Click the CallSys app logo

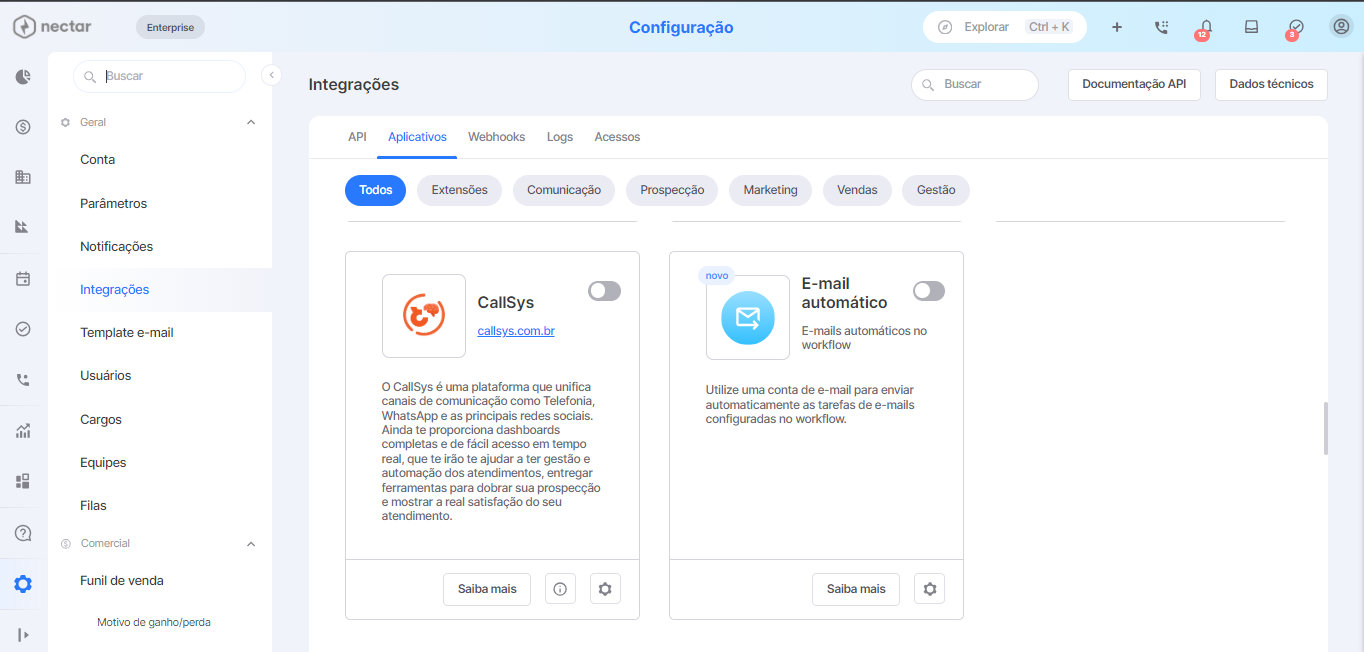pos(424,316)
